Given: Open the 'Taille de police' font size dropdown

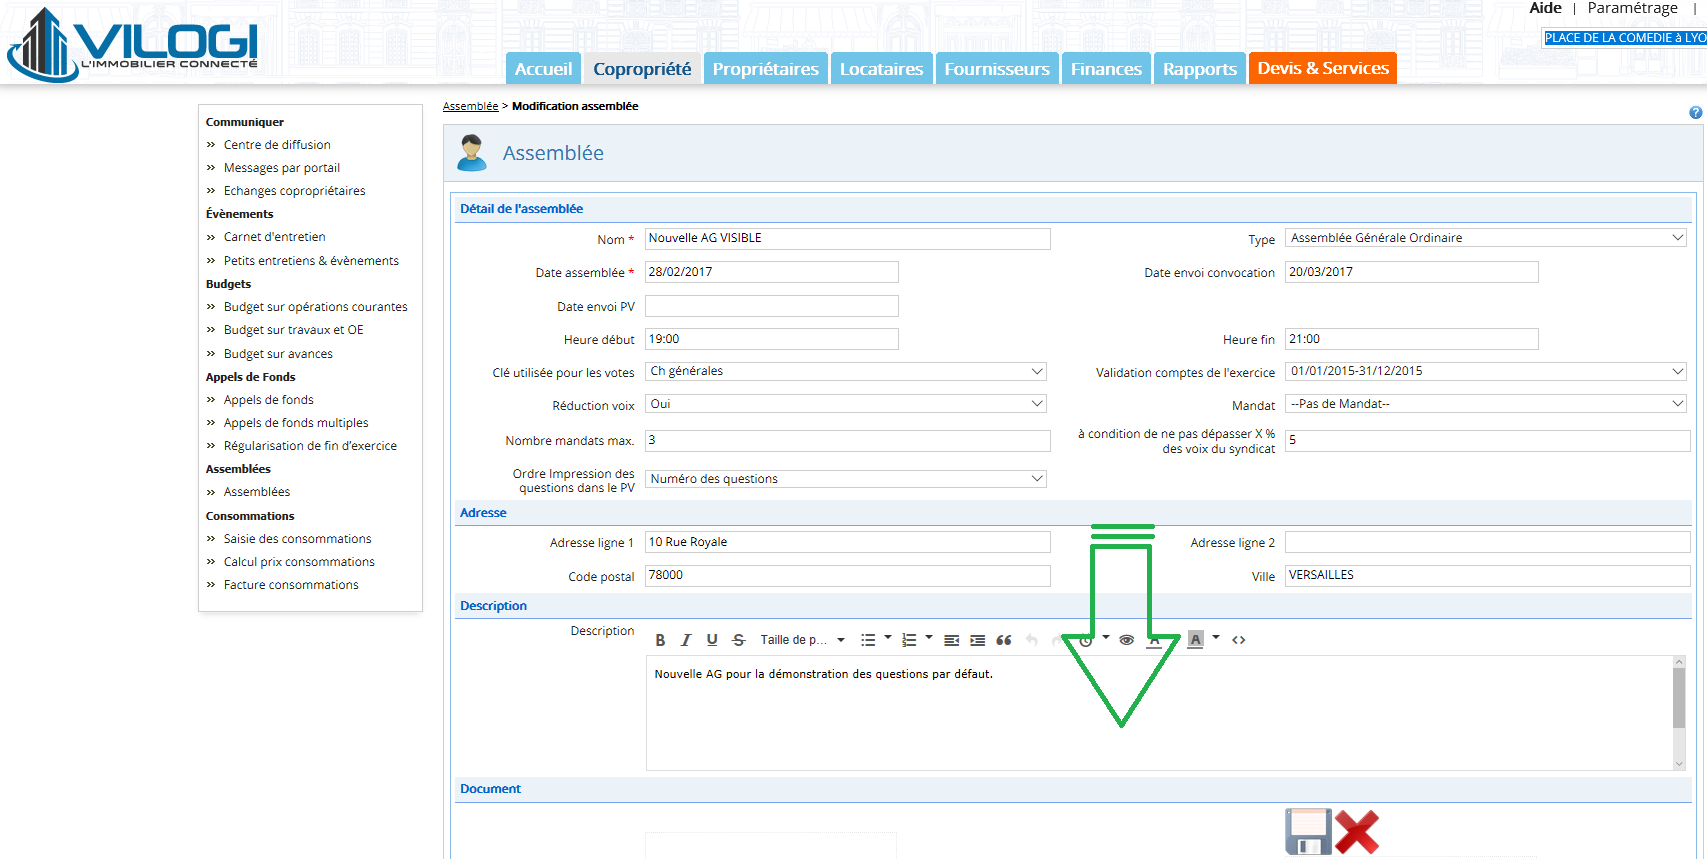Looking at the screenshot, I should pyautogui.click(x=802, y=640).
